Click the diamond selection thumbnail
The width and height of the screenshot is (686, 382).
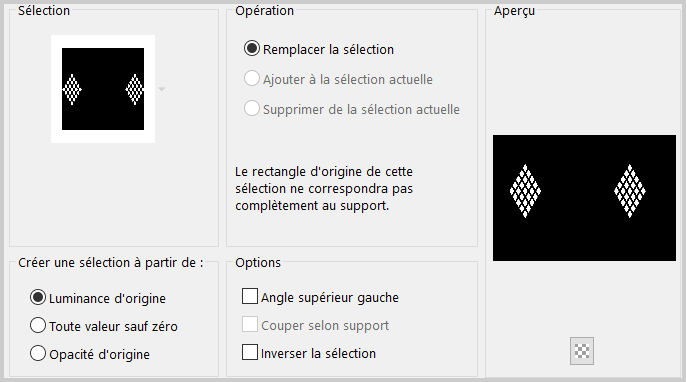point(103,89)
